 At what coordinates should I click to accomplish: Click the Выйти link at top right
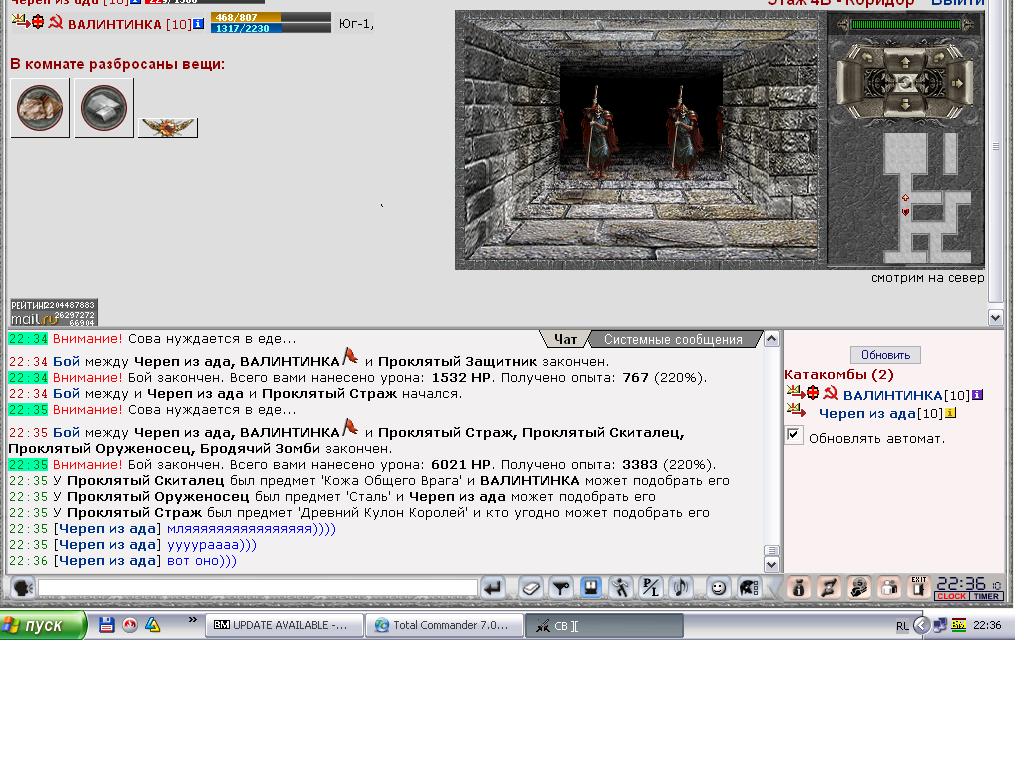pos(957,3)
